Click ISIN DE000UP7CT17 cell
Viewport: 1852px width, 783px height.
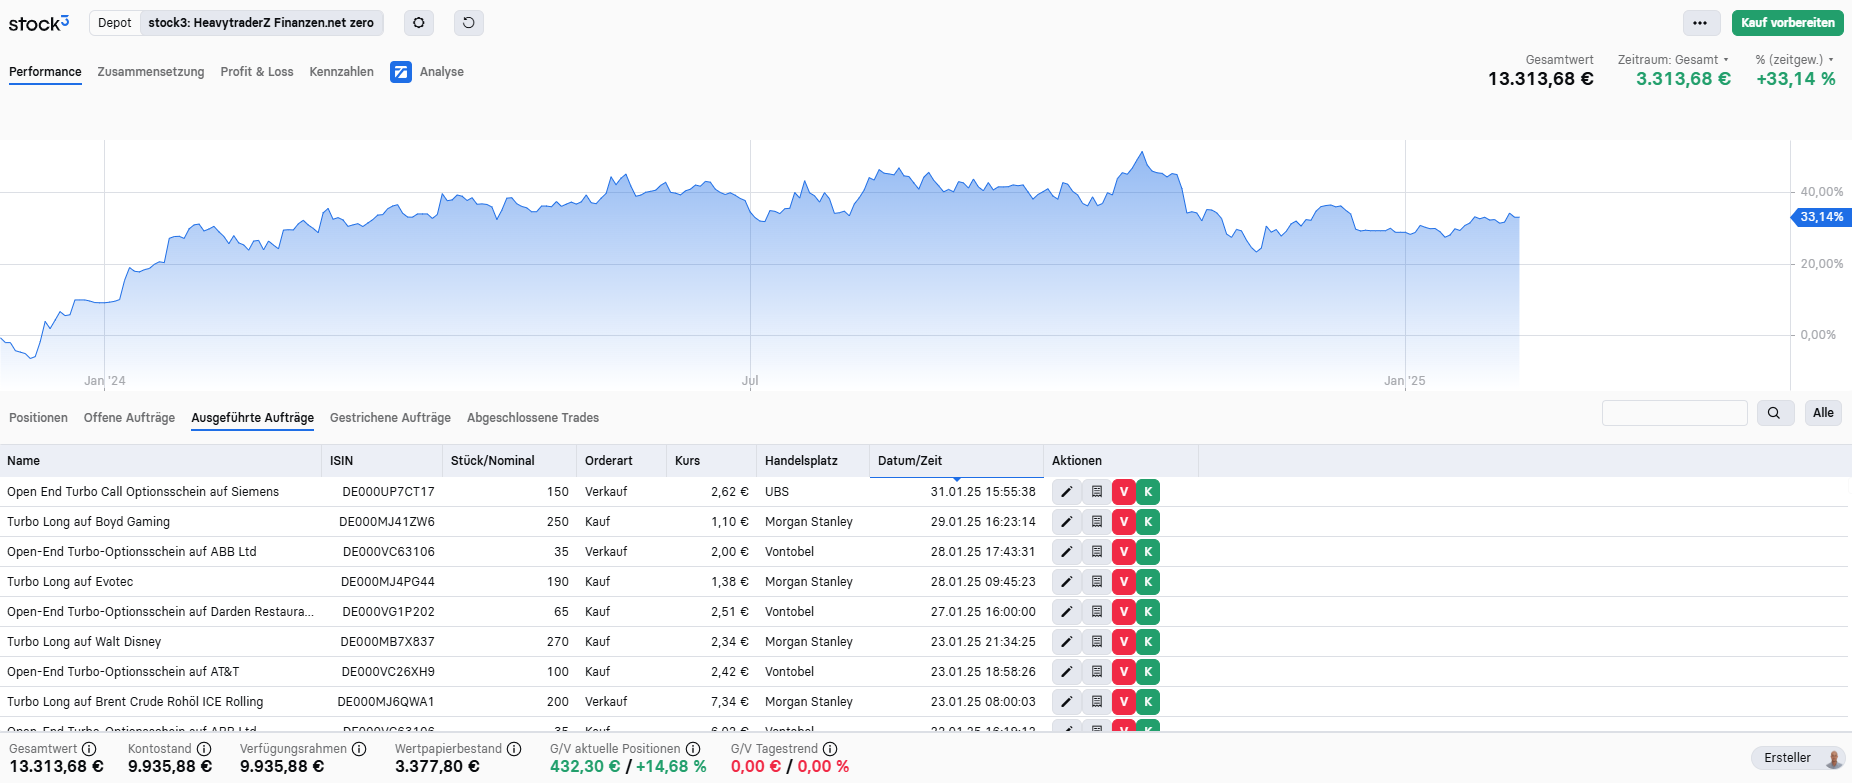pos(388,492)
